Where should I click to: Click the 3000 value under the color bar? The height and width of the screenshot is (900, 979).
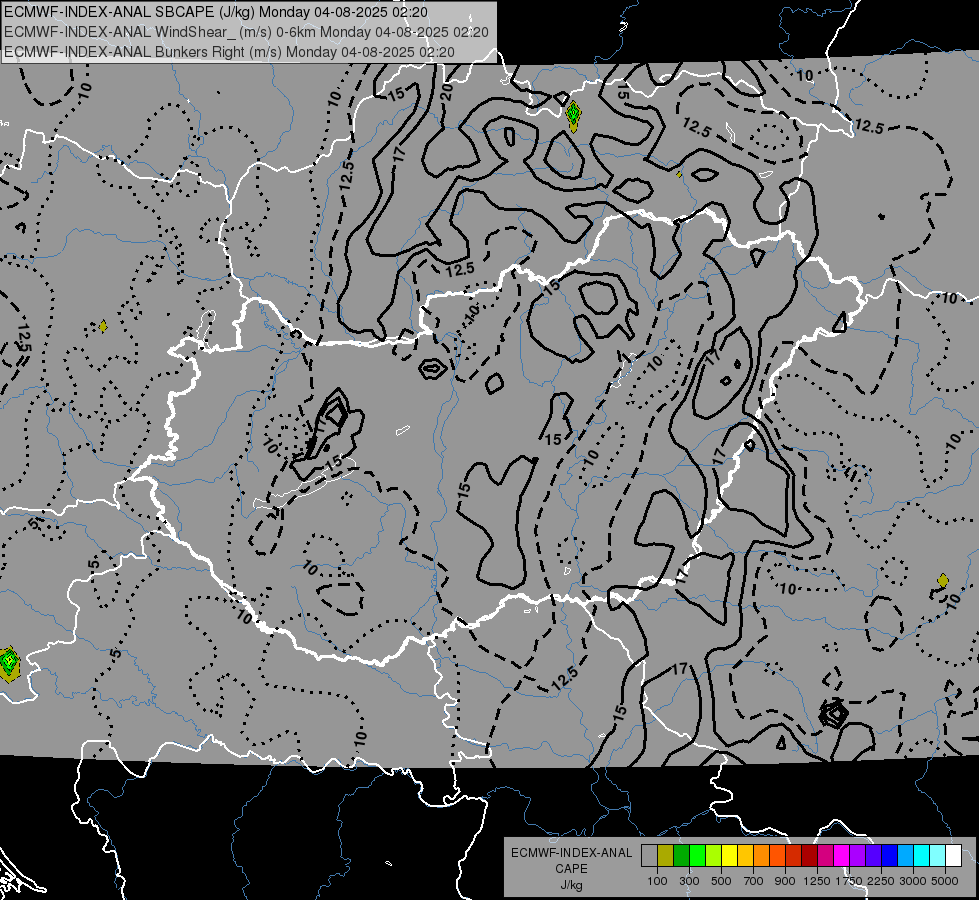coord(913,881)
